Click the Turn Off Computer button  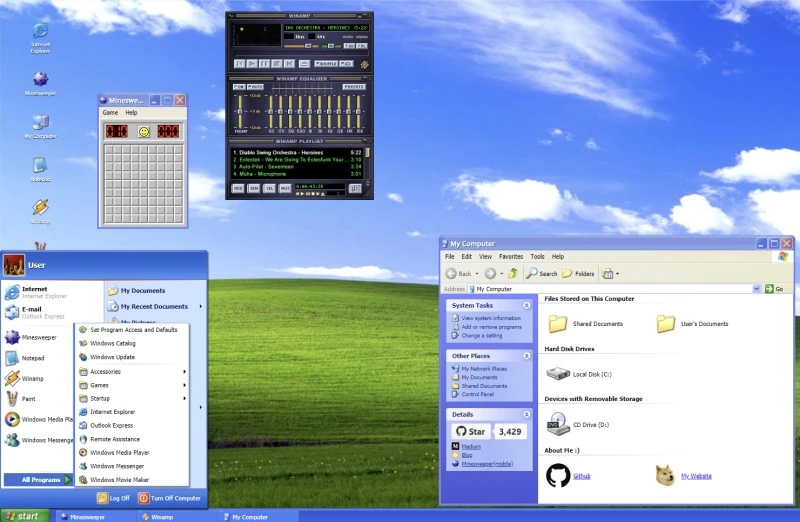(170, 497)
